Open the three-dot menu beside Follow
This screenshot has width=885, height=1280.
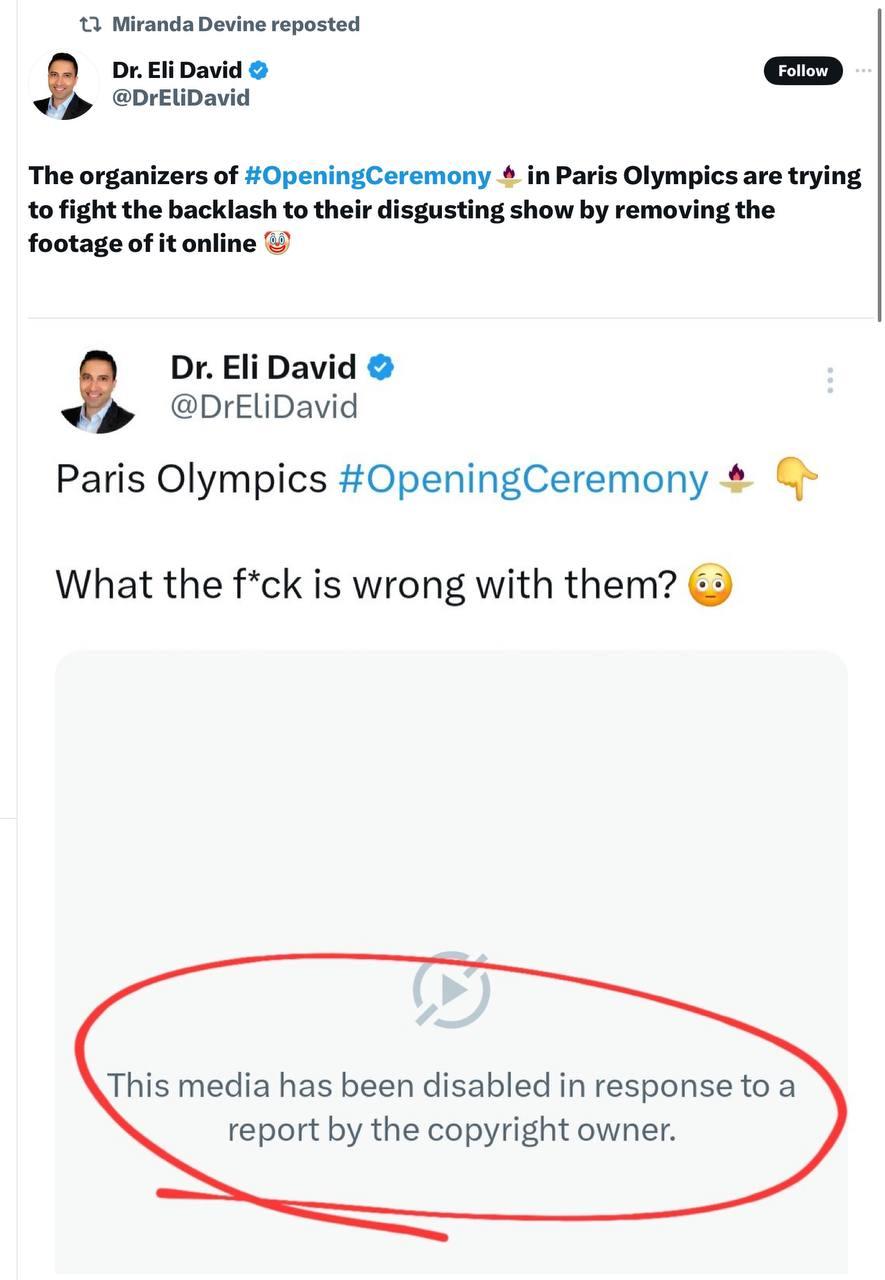coord(864,71)
